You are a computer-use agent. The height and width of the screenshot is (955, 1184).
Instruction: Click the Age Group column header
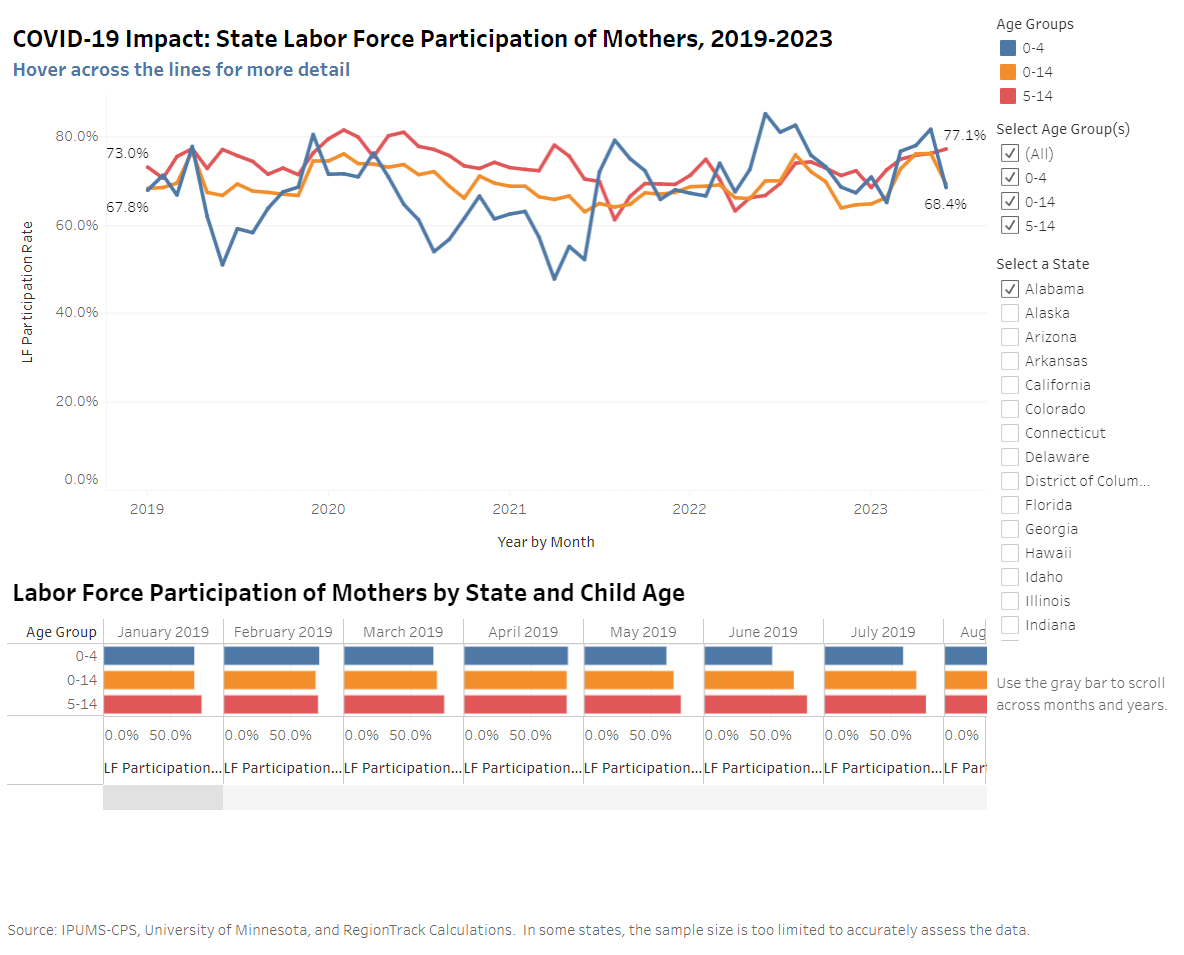(61, 632)
